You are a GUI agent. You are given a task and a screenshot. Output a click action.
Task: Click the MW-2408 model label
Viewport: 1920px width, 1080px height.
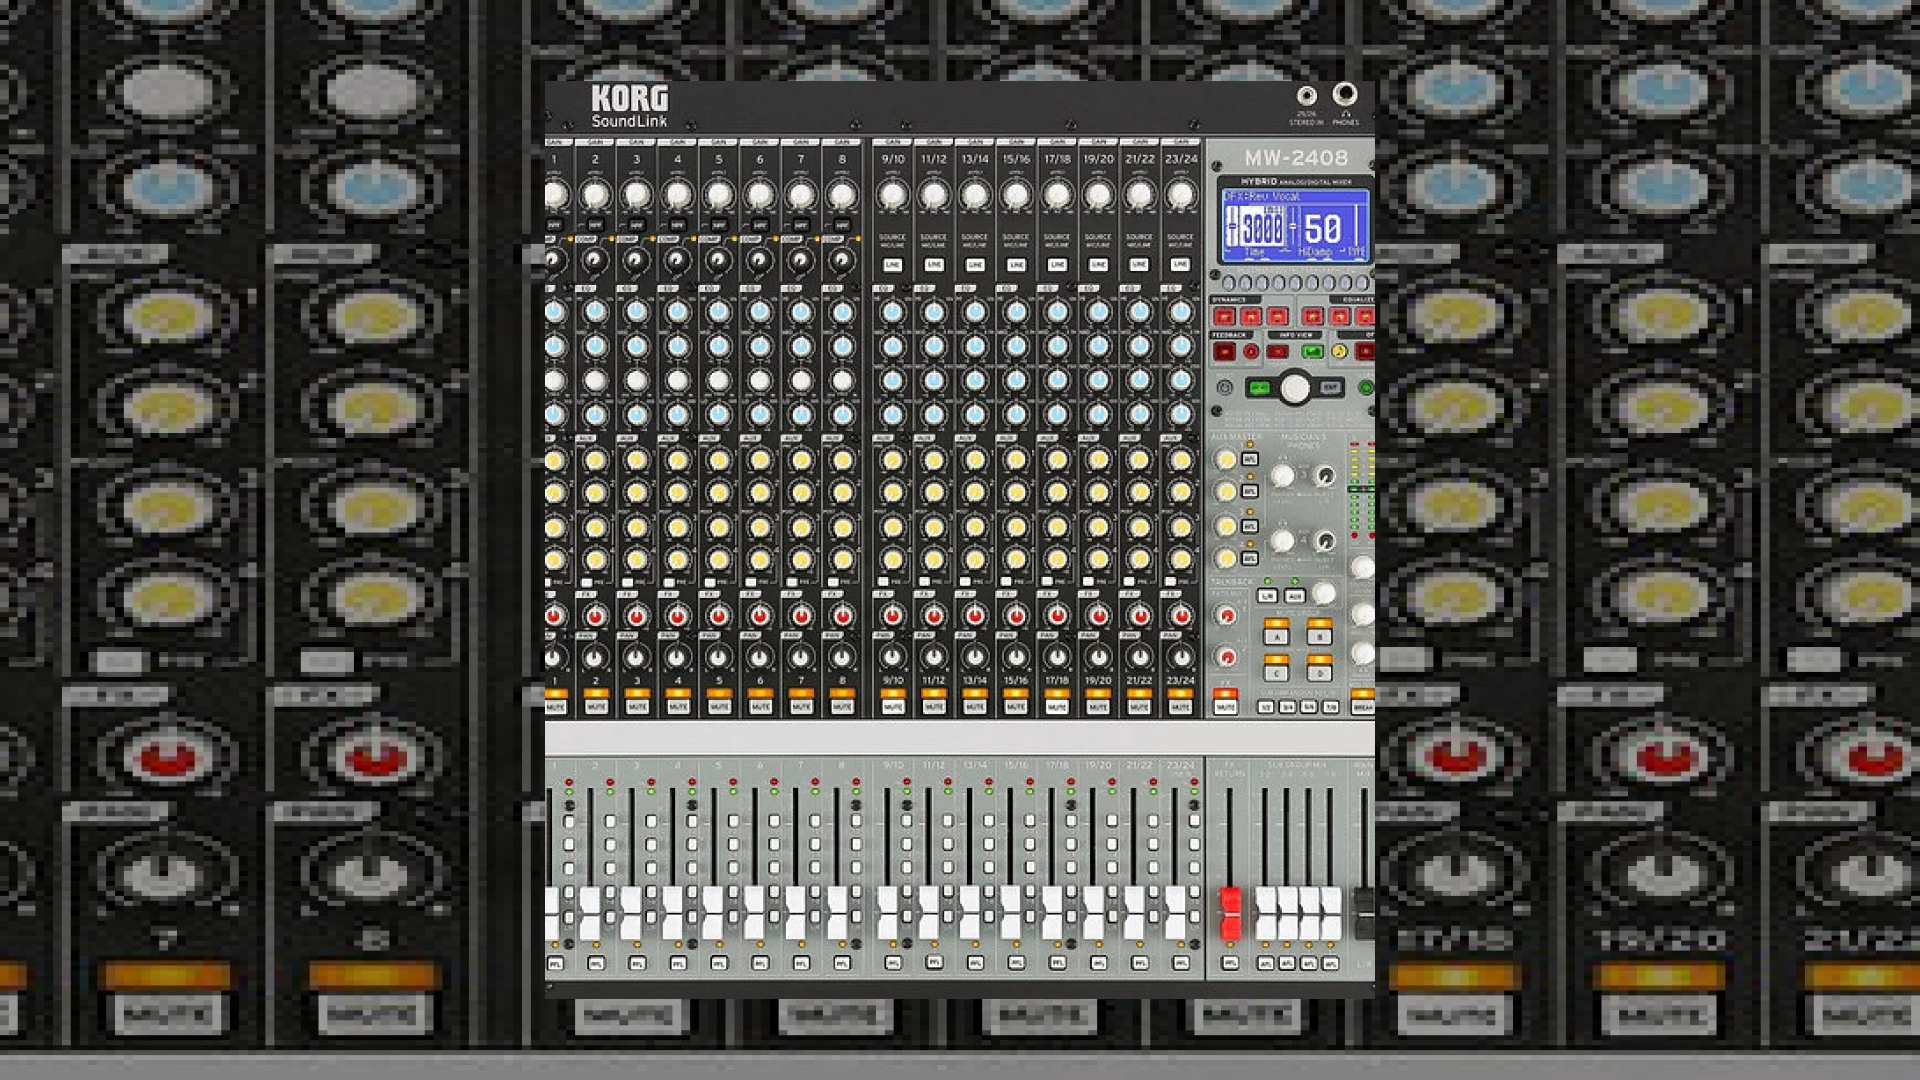[1296, 158]
